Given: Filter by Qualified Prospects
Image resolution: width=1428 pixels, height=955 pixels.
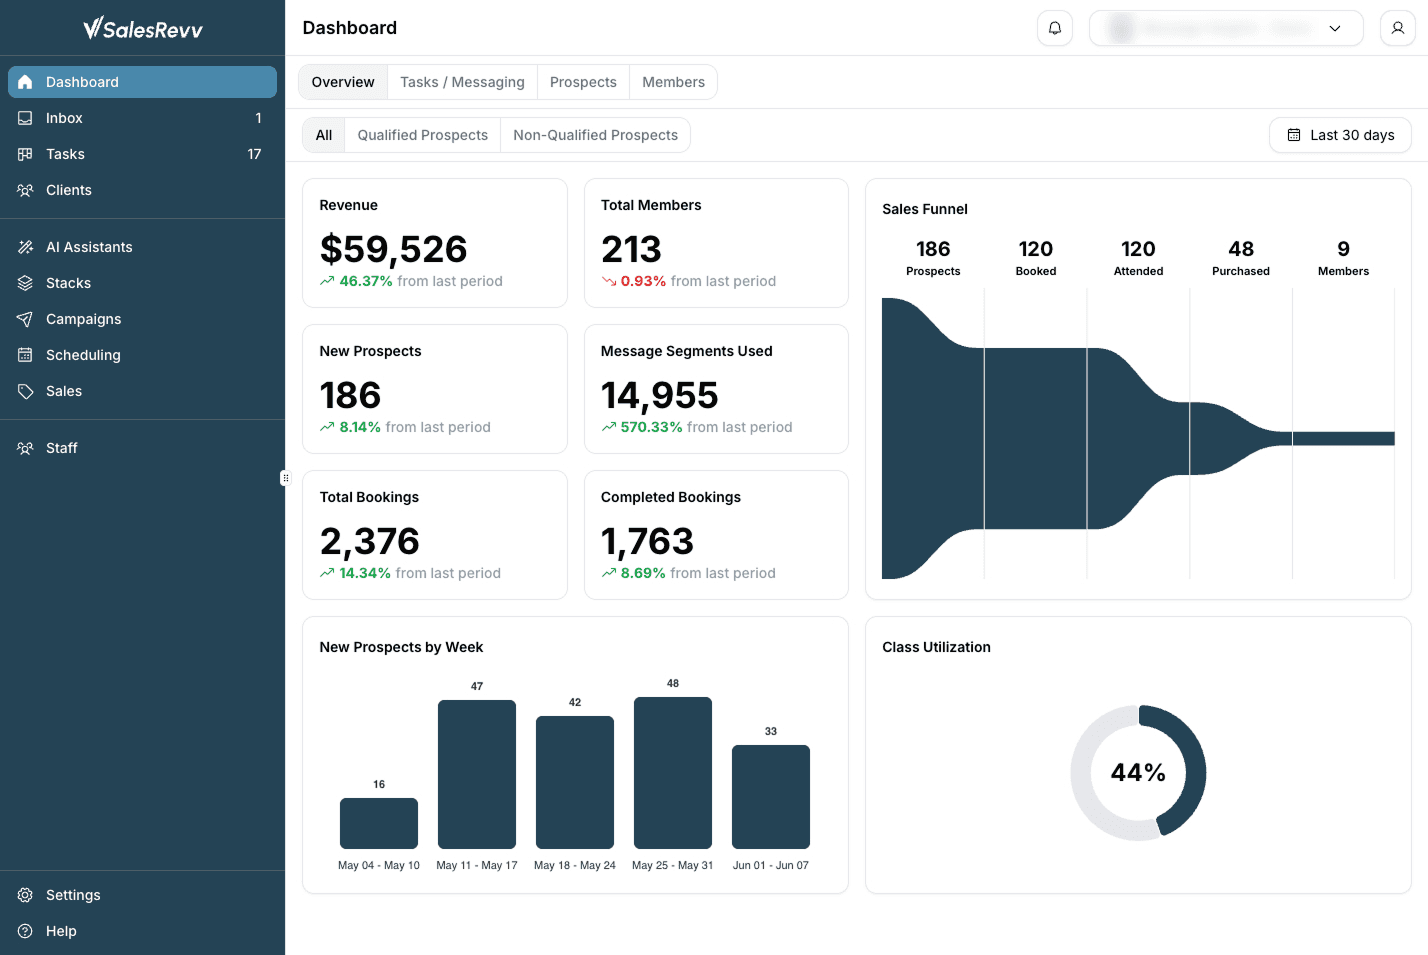Looking at the screenshot, I should [423, 135].
